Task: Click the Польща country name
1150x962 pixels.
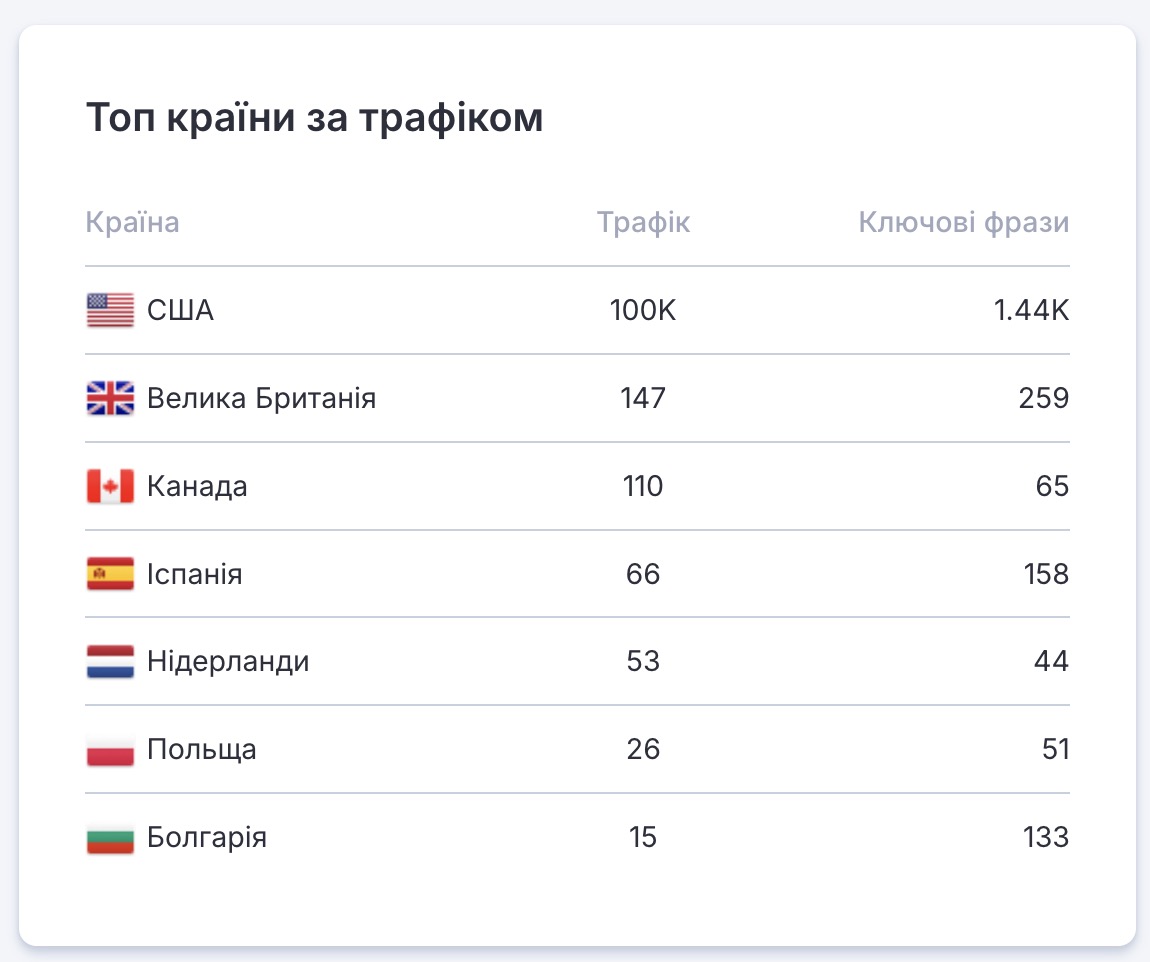Action: [x=201, y=750]
